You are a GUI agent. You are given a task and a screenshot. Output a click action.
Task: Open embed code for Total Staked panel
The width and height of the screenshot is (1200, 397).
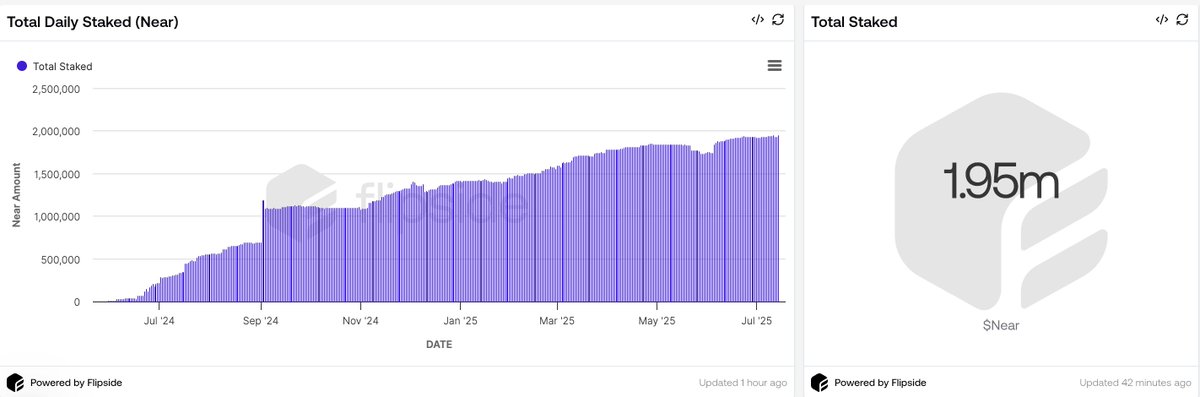click(1161, 20)
